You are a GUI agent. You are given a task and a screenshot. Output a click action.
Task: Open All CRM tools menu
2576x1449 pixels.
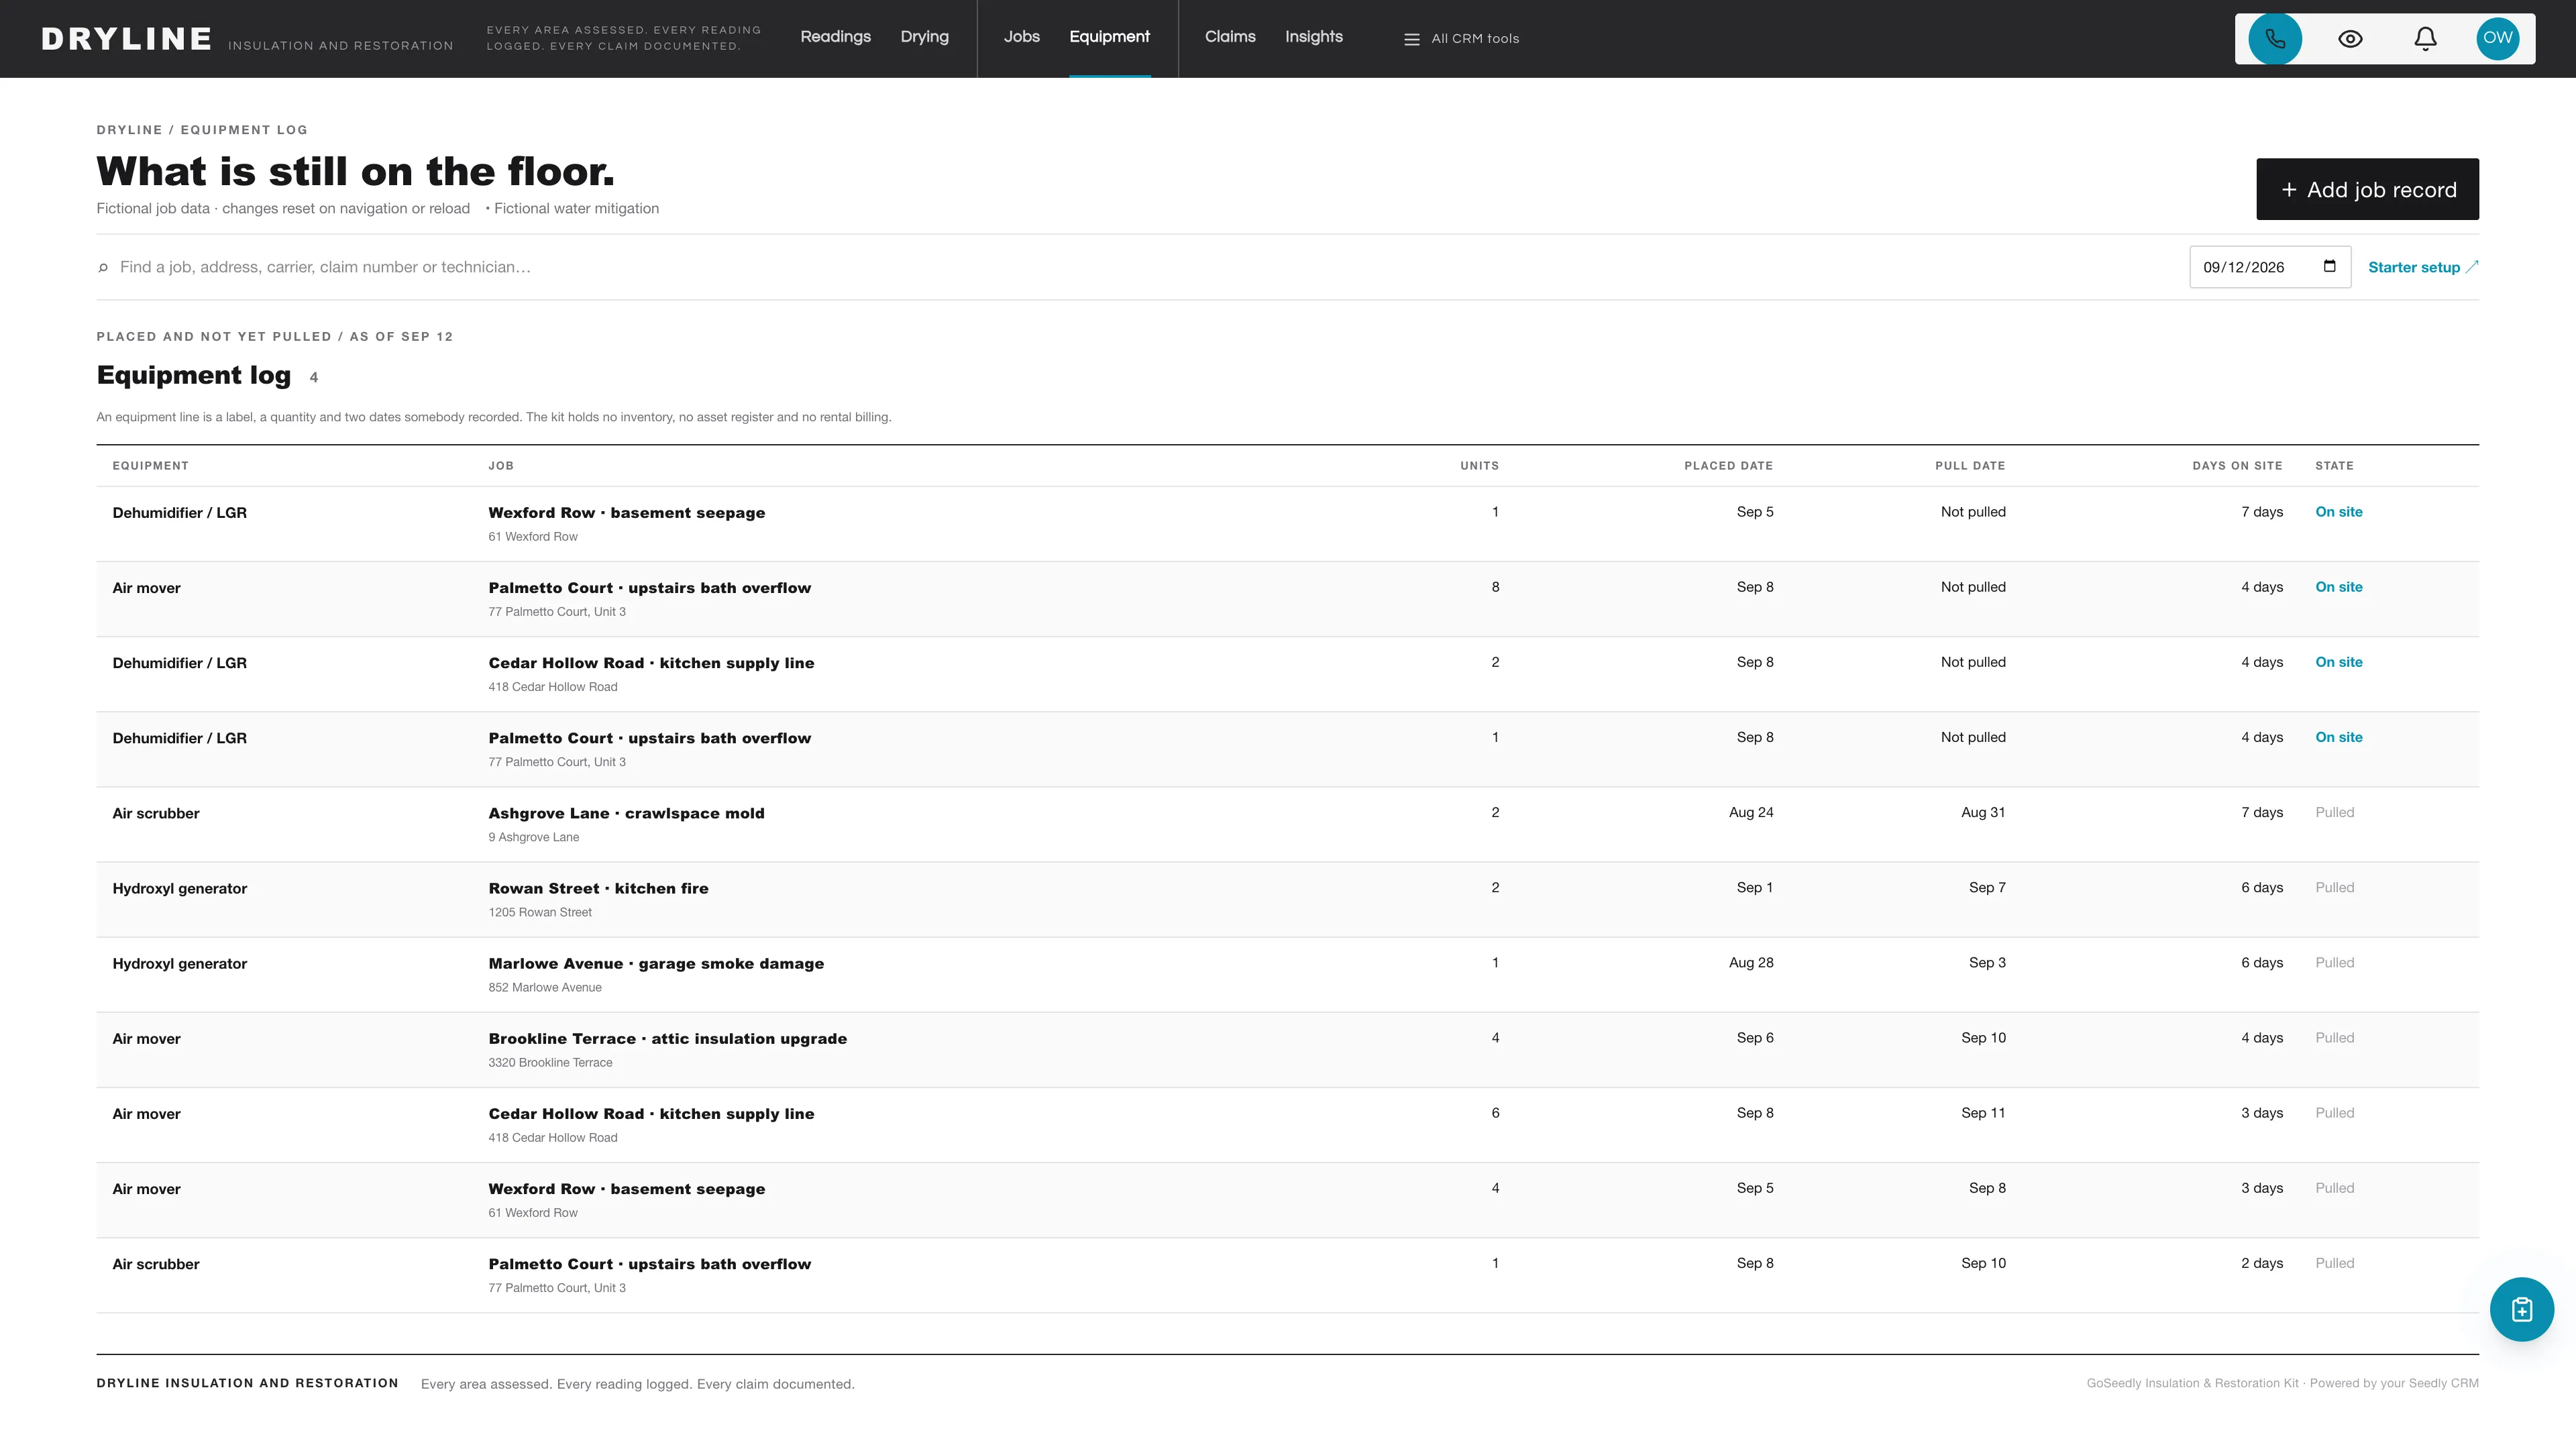[x=1461, y=38]
